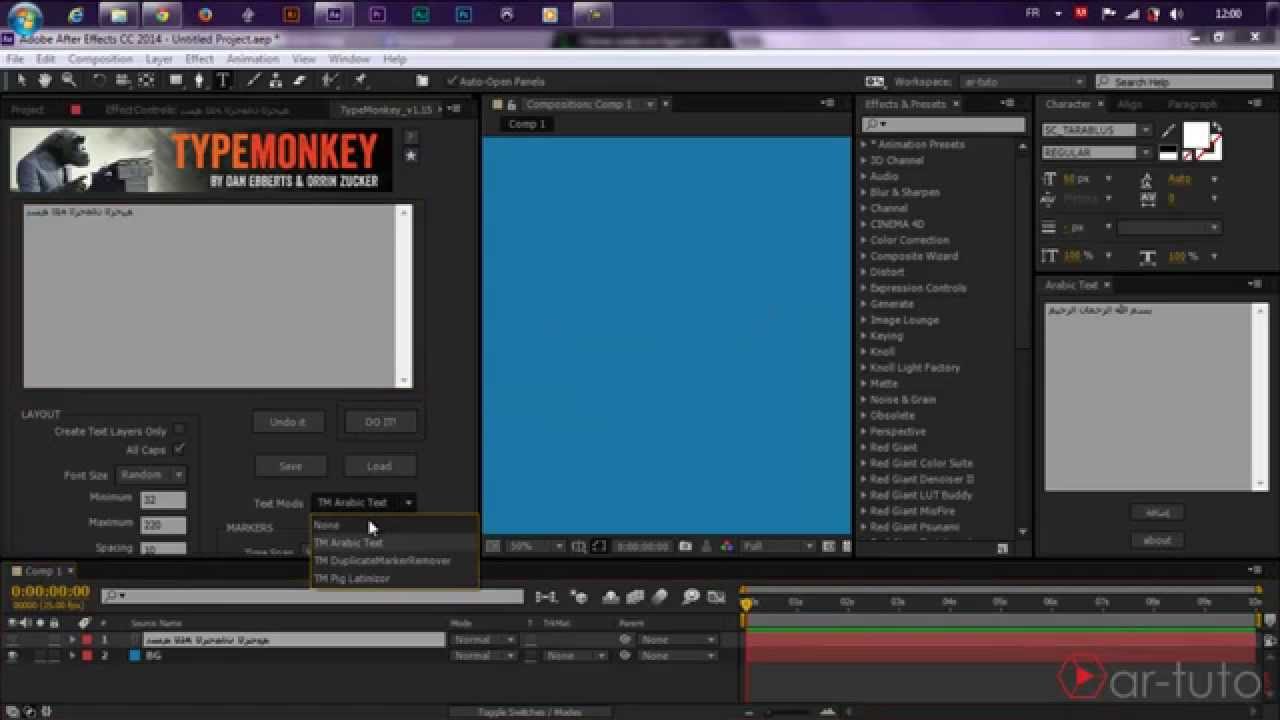The width and height of the screenshot is (1280, 720).
Task: Open BG layer Parent None dropdown
Action: point(678,656)
